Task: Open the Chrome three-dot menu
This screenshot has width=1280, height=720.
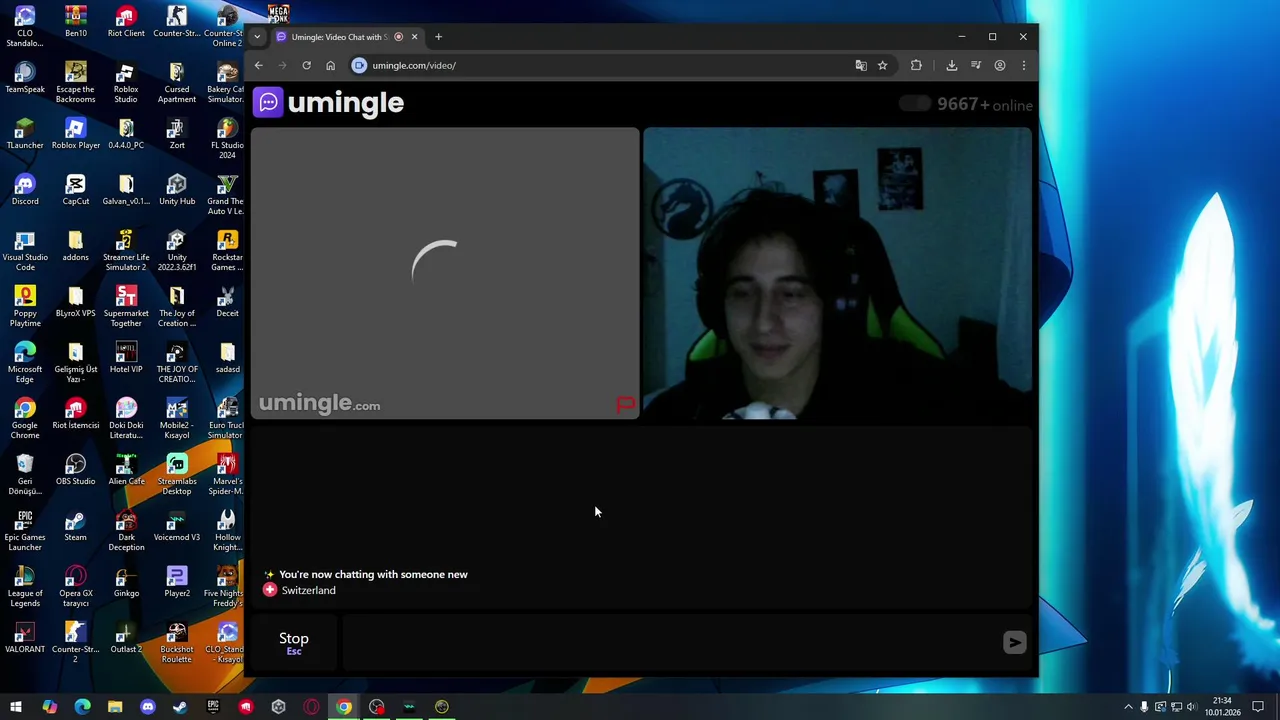Action: pyautogui.click(x=1023, y=66)
